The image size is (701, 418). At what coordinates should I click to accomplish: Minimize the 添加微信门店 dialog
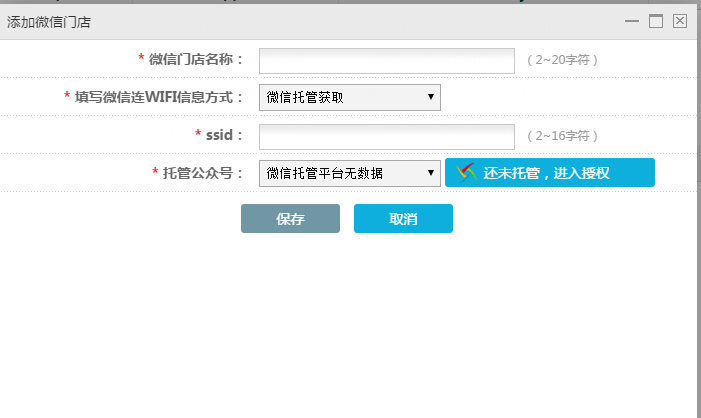[x=632, y=21]
